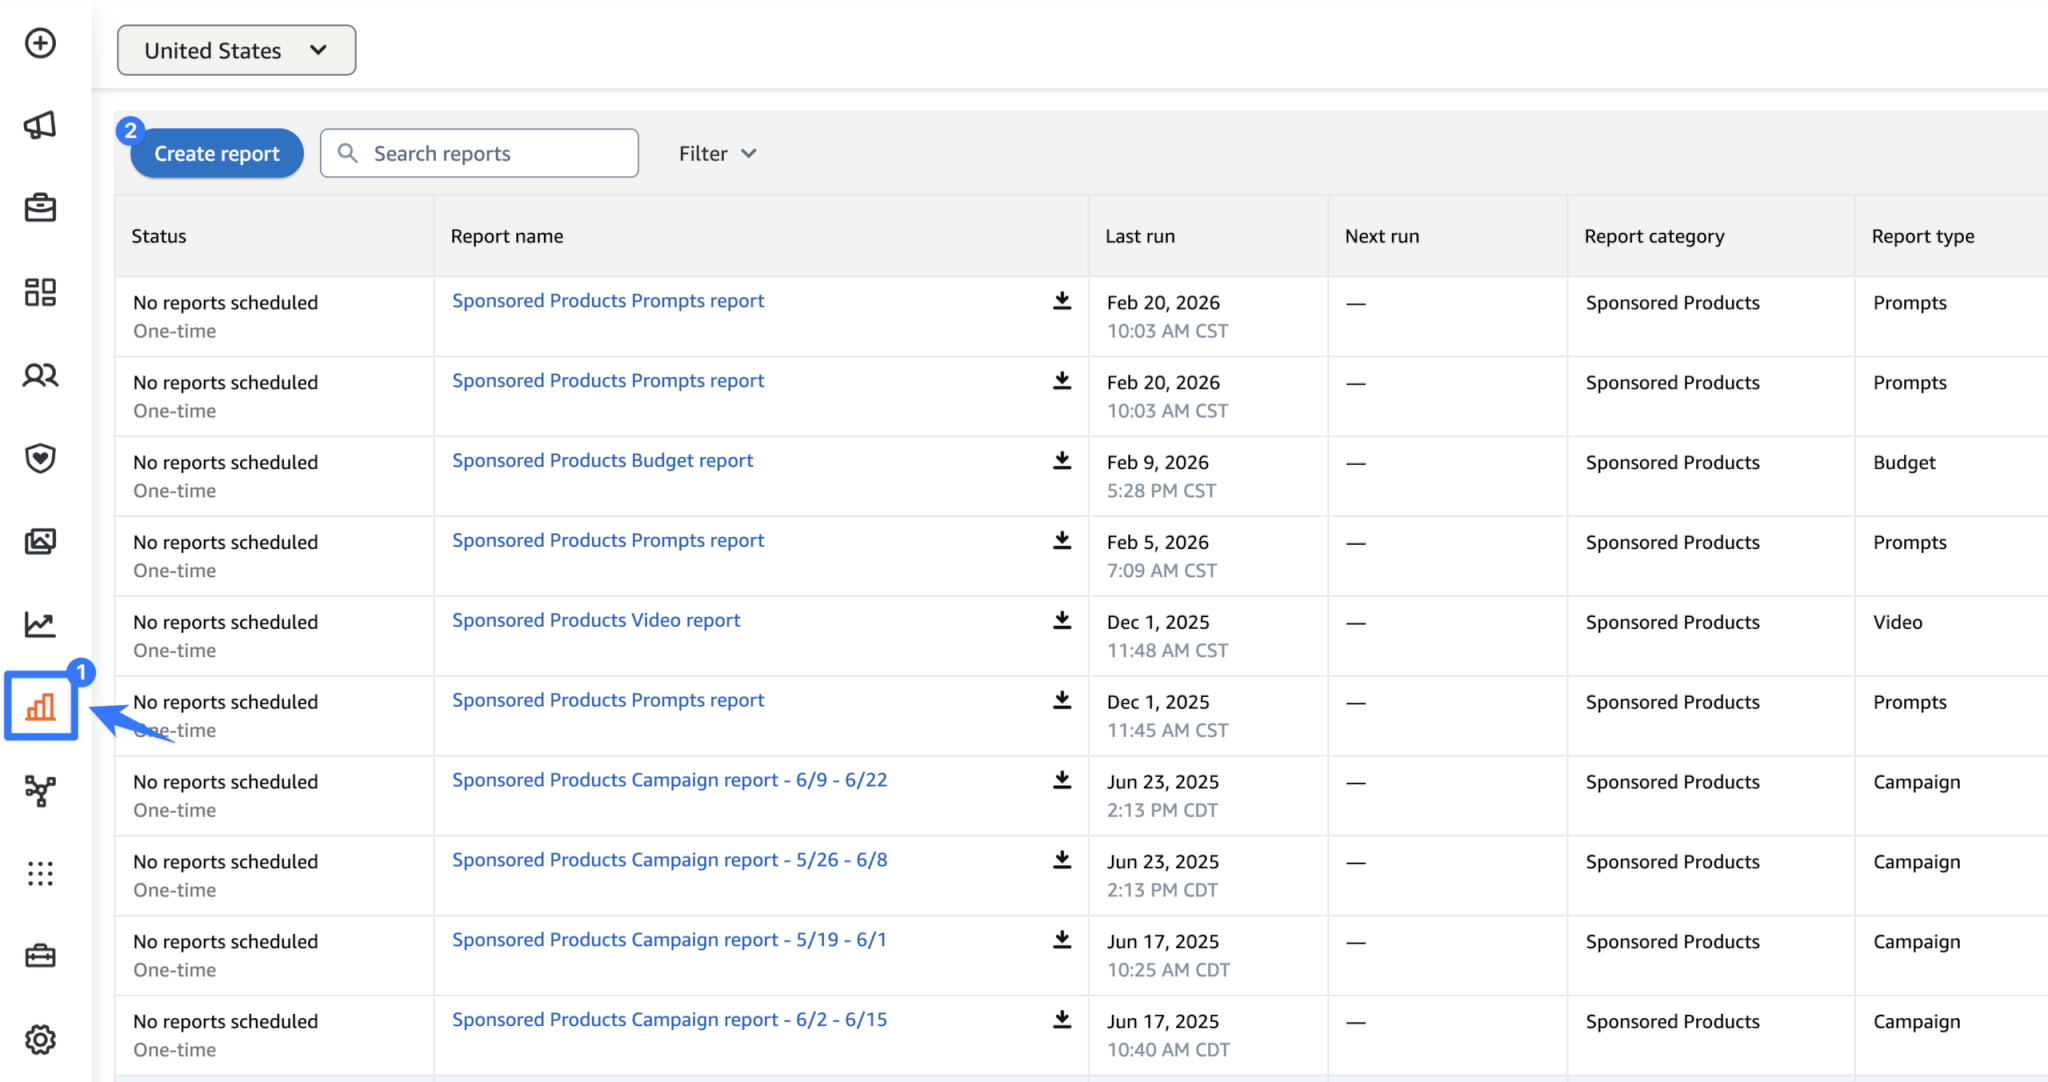This screenshot has width=2048, height=1082.
Task: Click in the Search reports field
Action: (479, 153)
